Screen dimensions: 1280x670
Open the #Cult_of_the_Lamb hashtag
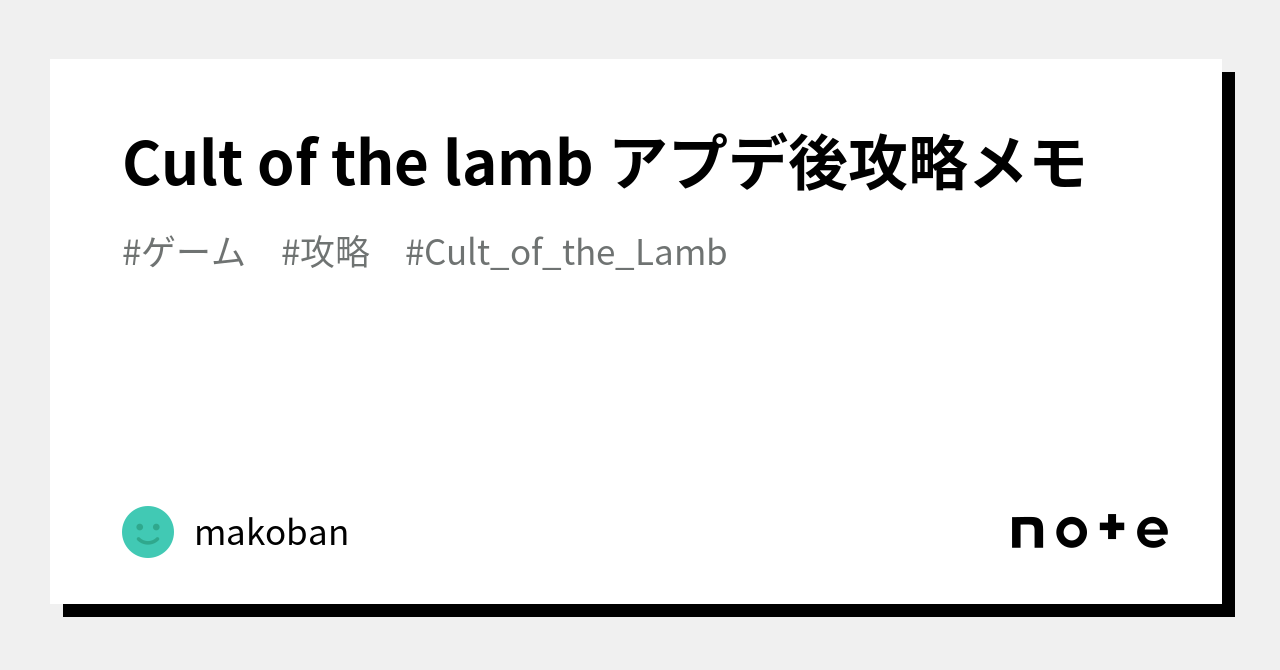coord(566,253)
